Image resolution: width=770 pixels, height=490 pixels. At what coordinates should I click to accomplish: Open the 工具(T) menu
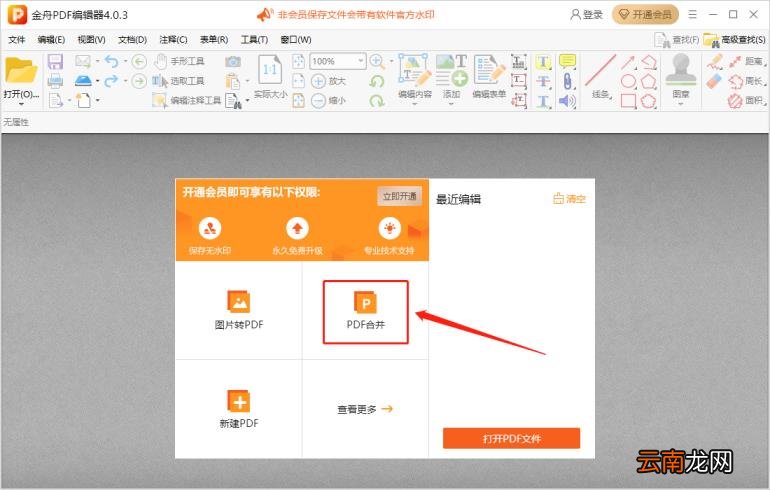pyautogui.click(x=254, y=40)
